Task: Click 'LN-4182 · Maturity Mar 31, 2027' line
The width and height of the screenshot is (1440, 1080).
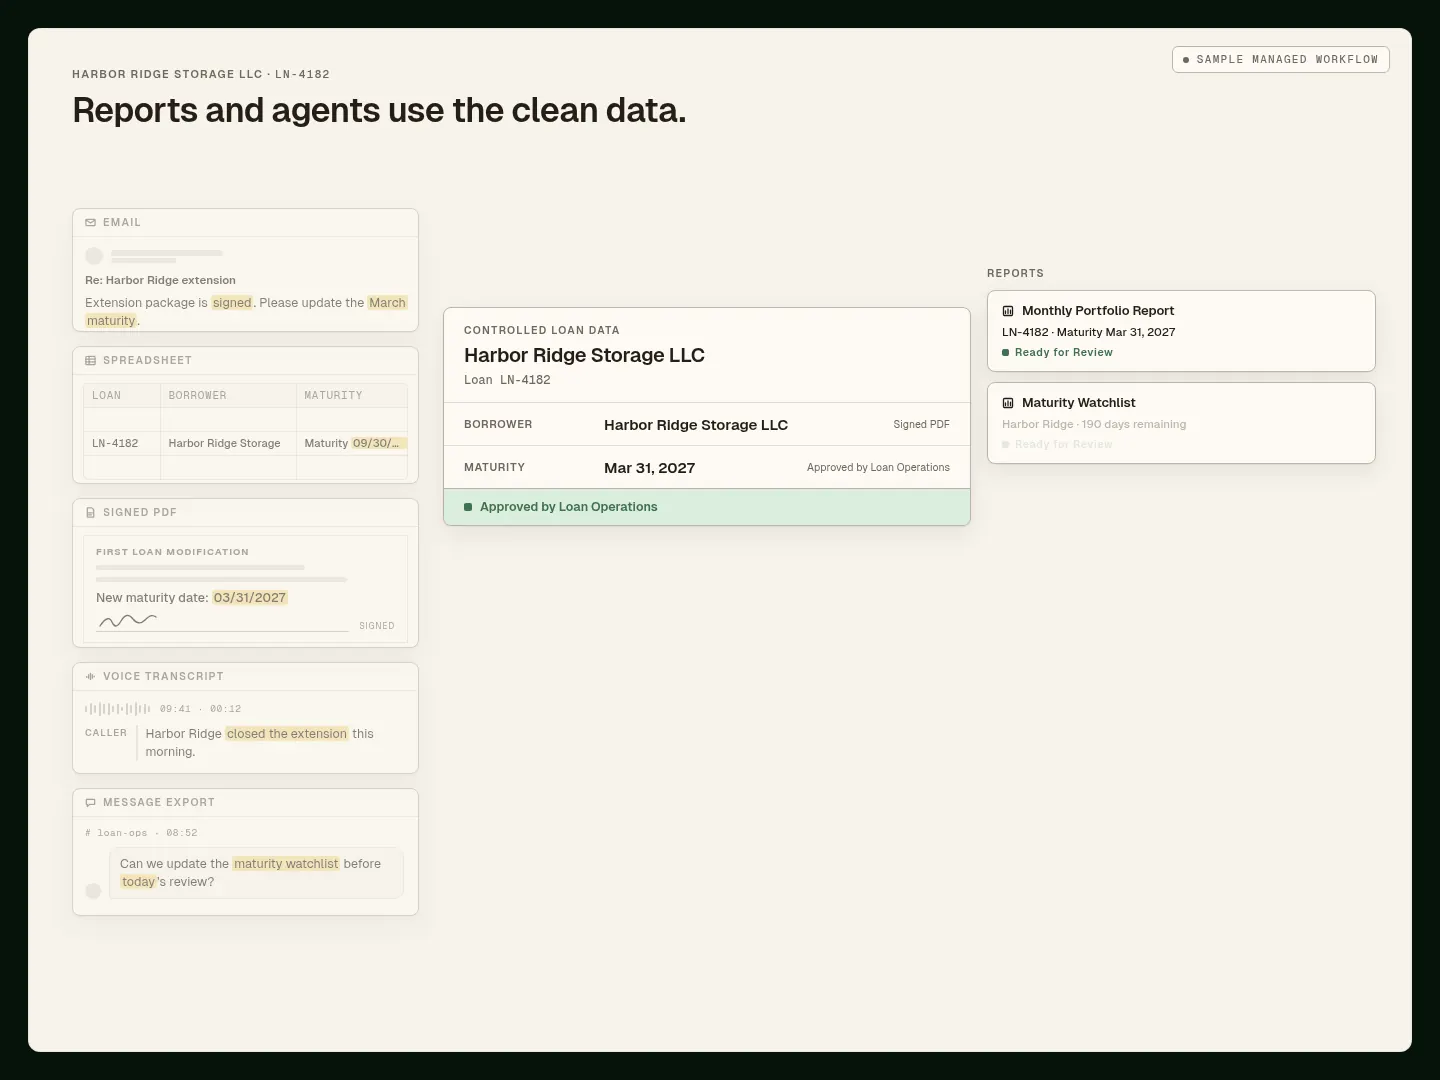Action: pyautogui.click(x=1088, y=332)
